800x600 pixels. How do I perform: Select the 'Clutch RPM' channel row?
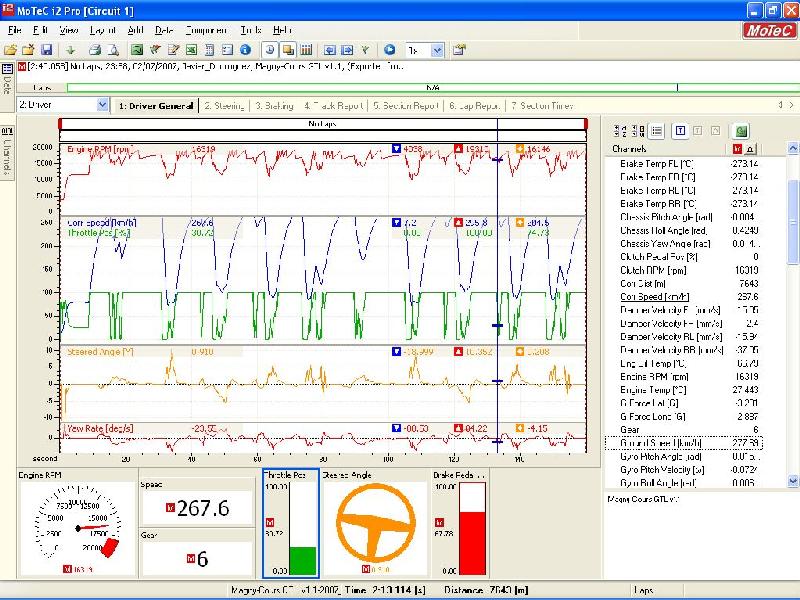[x=684, y=270]
